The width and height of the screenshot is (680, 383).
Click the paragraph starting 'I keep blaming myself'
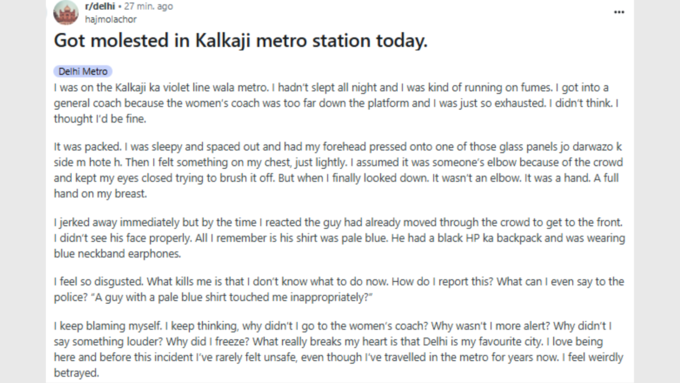(x=338, y=349)
